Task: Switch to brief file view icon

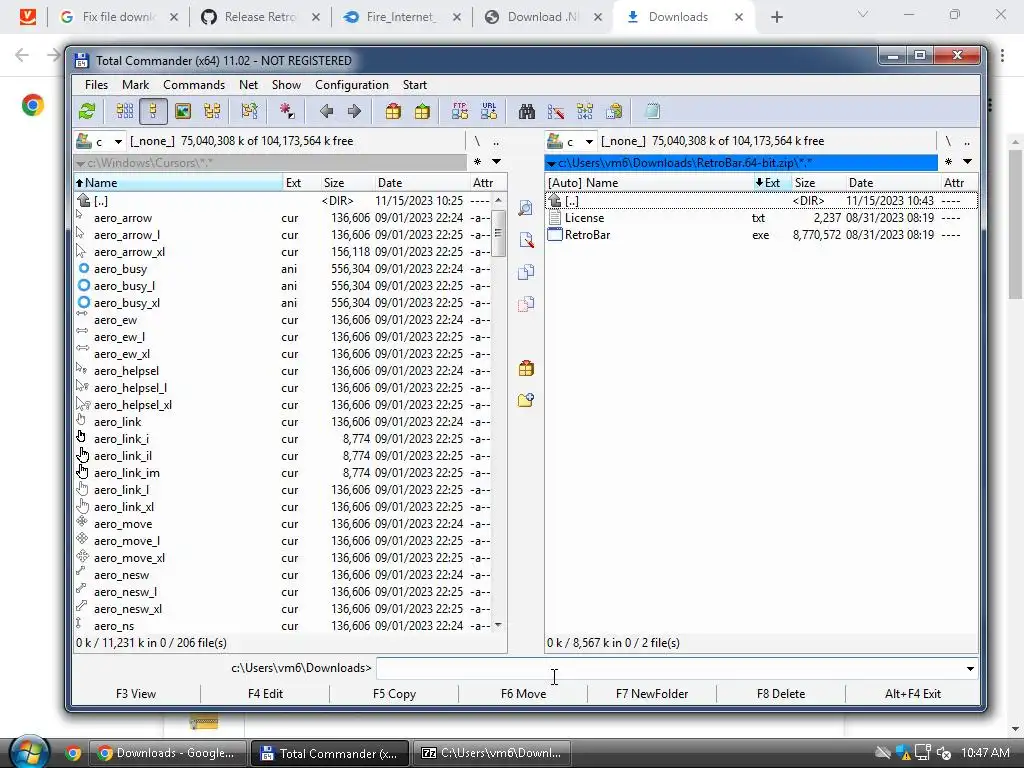Action: (125, 111)
